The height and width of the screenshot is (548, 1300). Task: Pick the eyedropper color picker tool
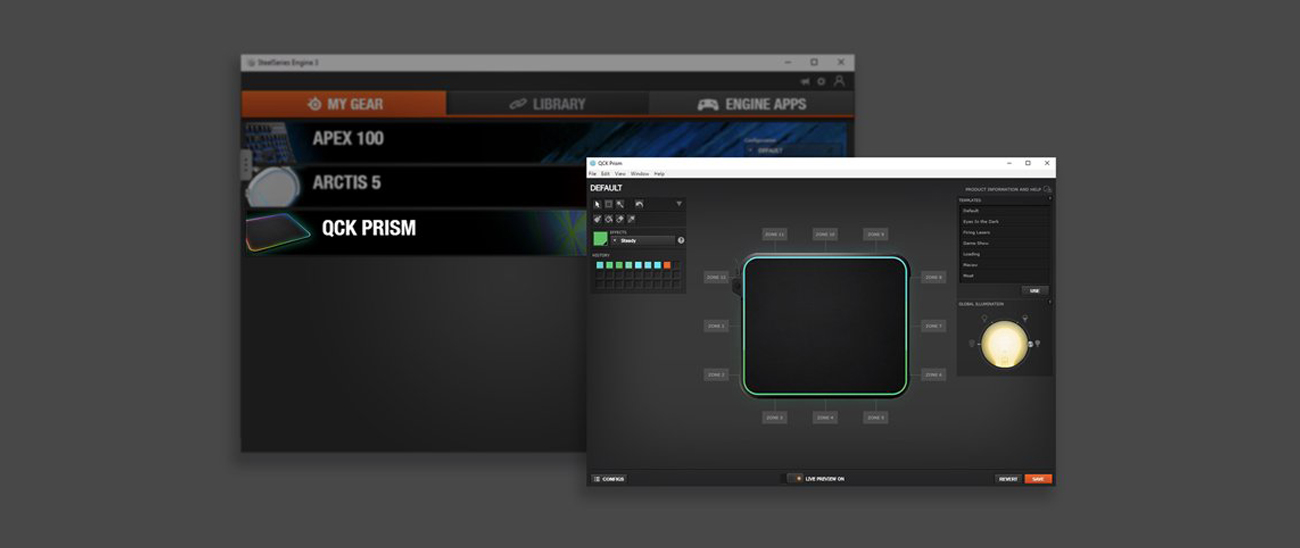[631, 219]
